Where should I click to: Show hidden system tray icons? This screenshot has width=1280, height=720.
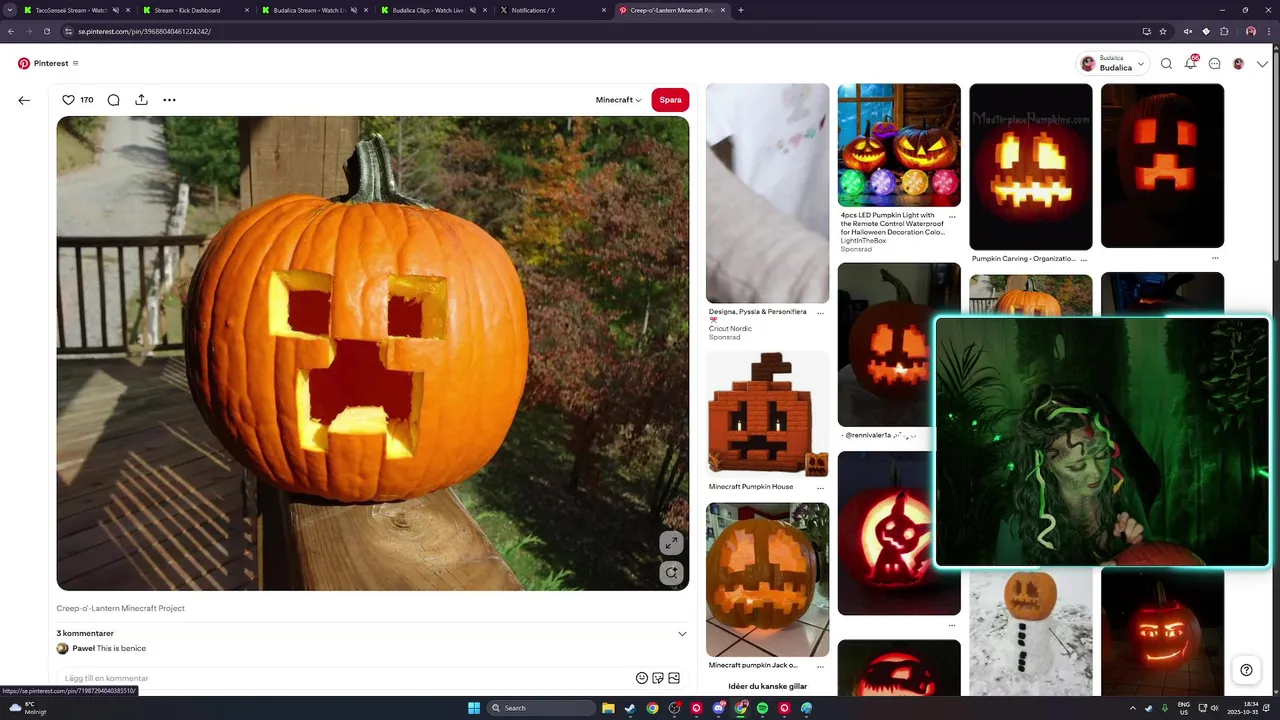click(x=1132, y=708)
